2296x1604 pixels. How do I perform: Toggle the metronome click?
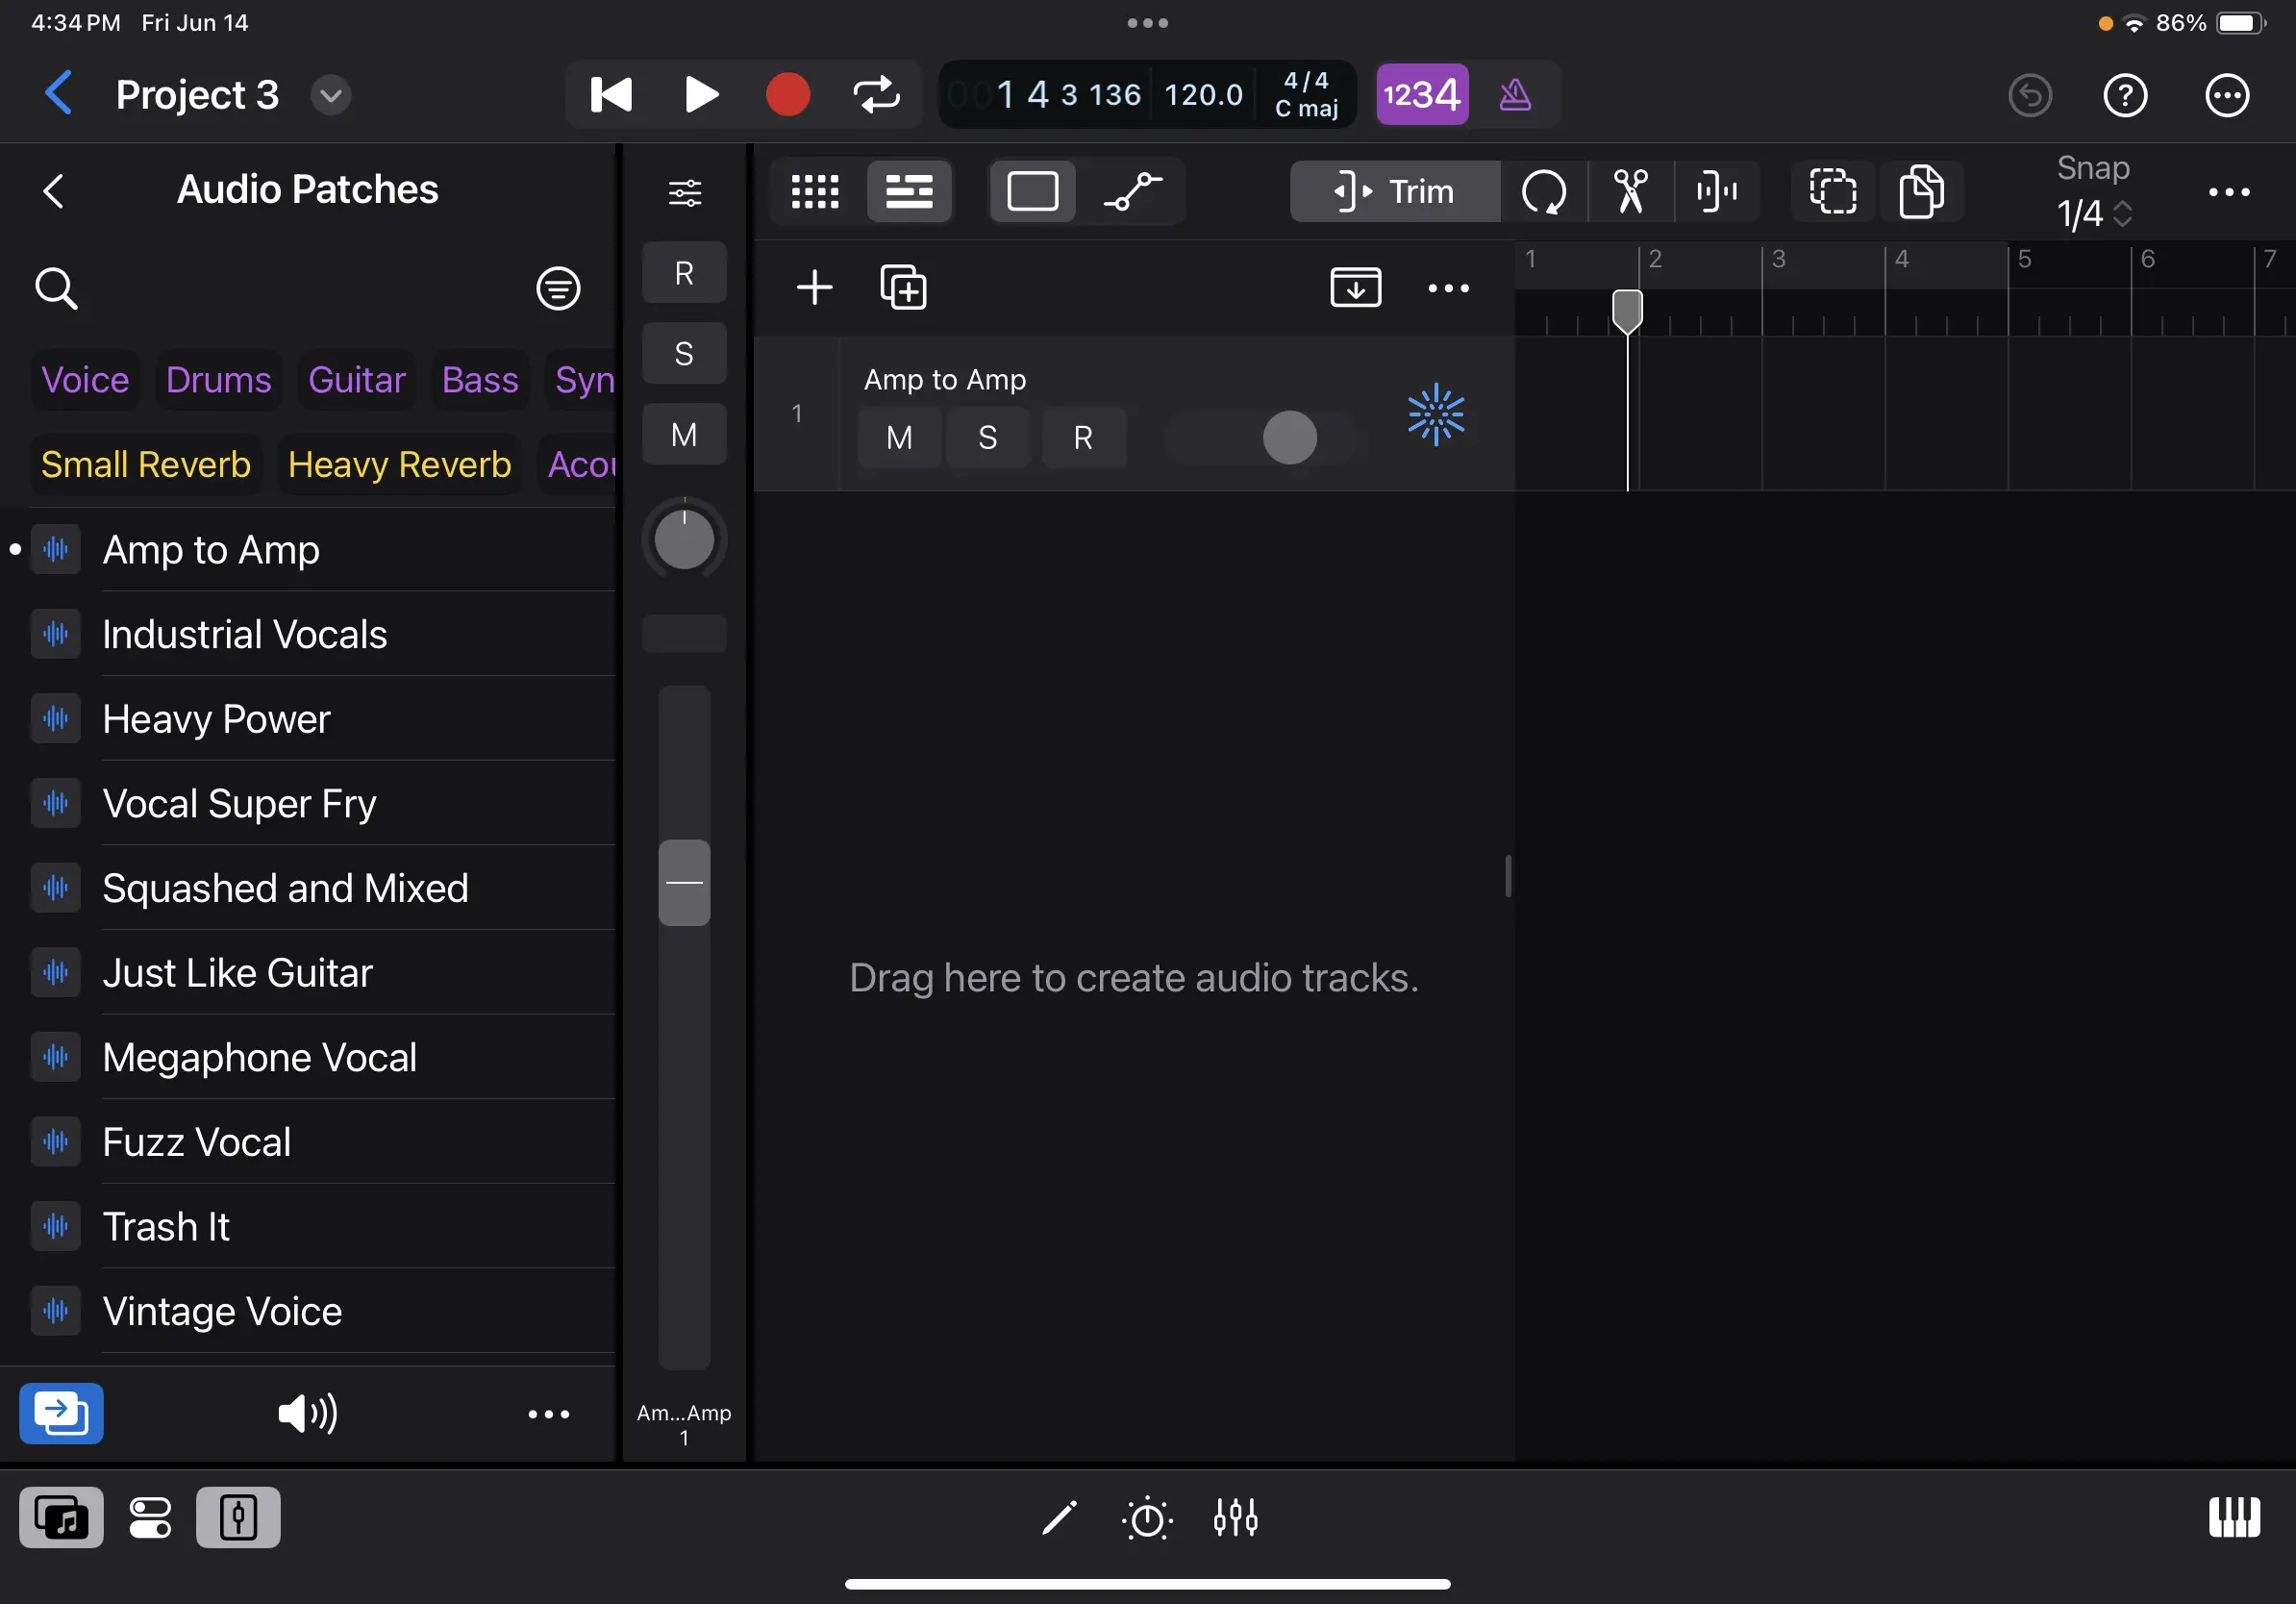(1515, 95)
